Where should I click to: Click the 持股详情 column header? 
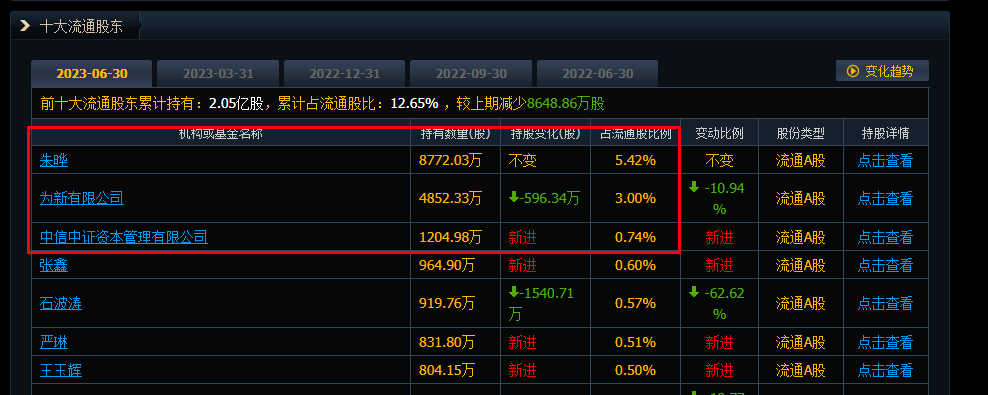tap(885, 134)
